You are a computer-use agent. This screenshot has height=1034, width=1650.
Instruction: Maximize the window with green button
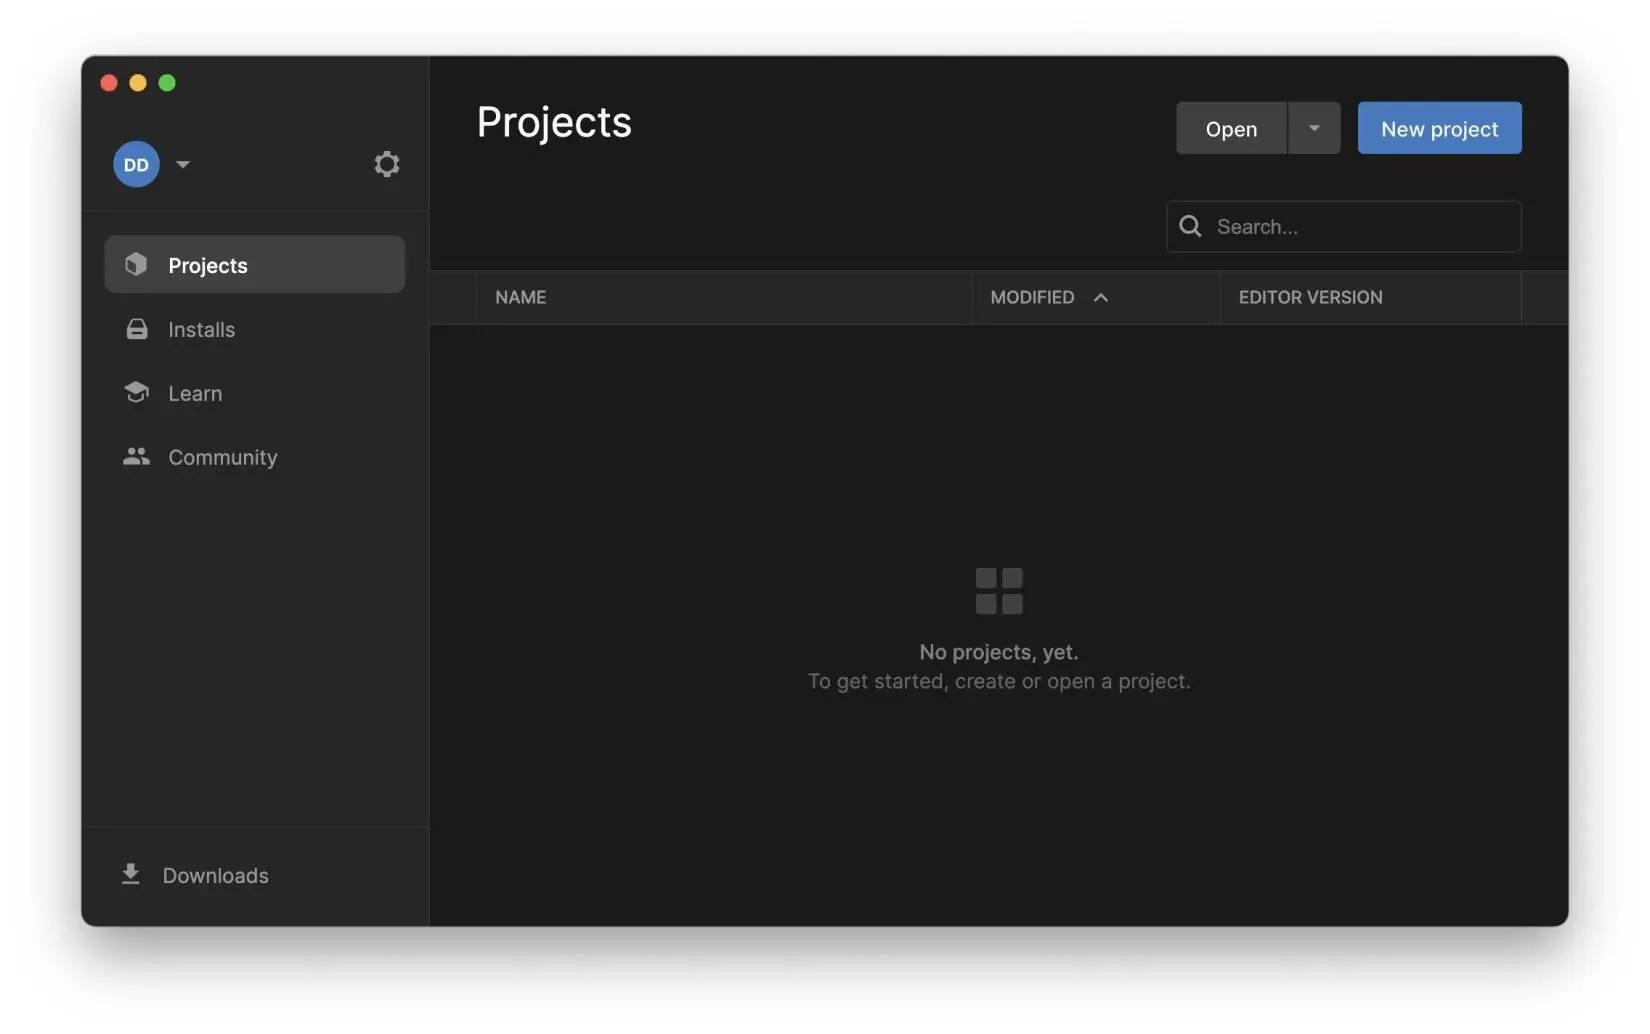(x=167, y=83)
